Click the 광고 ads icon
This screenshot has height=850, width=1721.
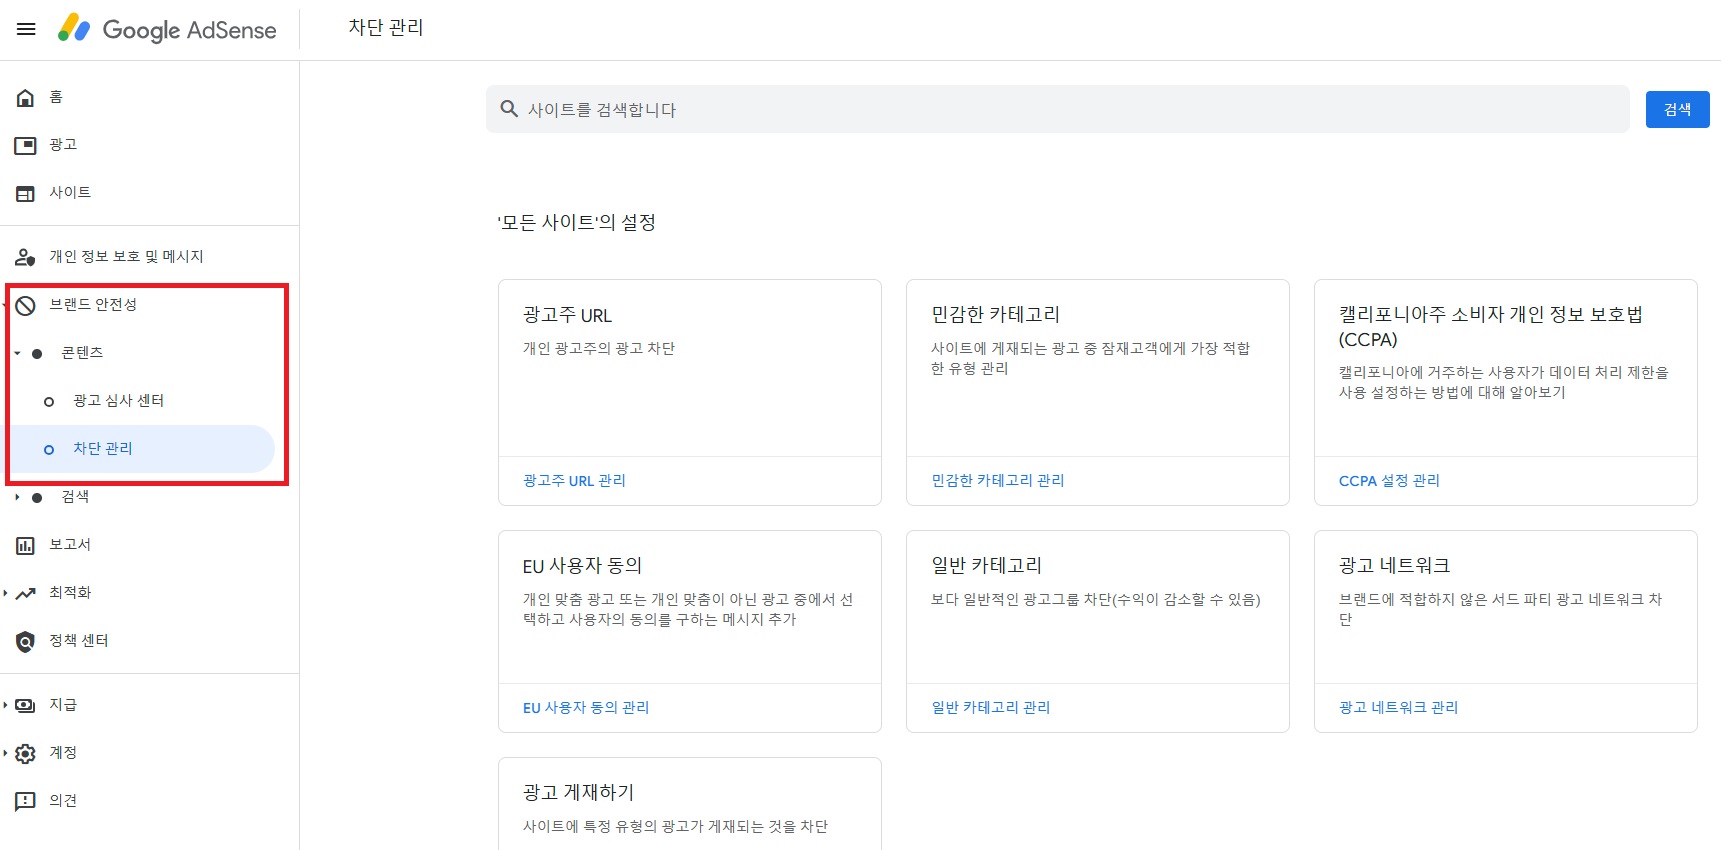[25, 146]
